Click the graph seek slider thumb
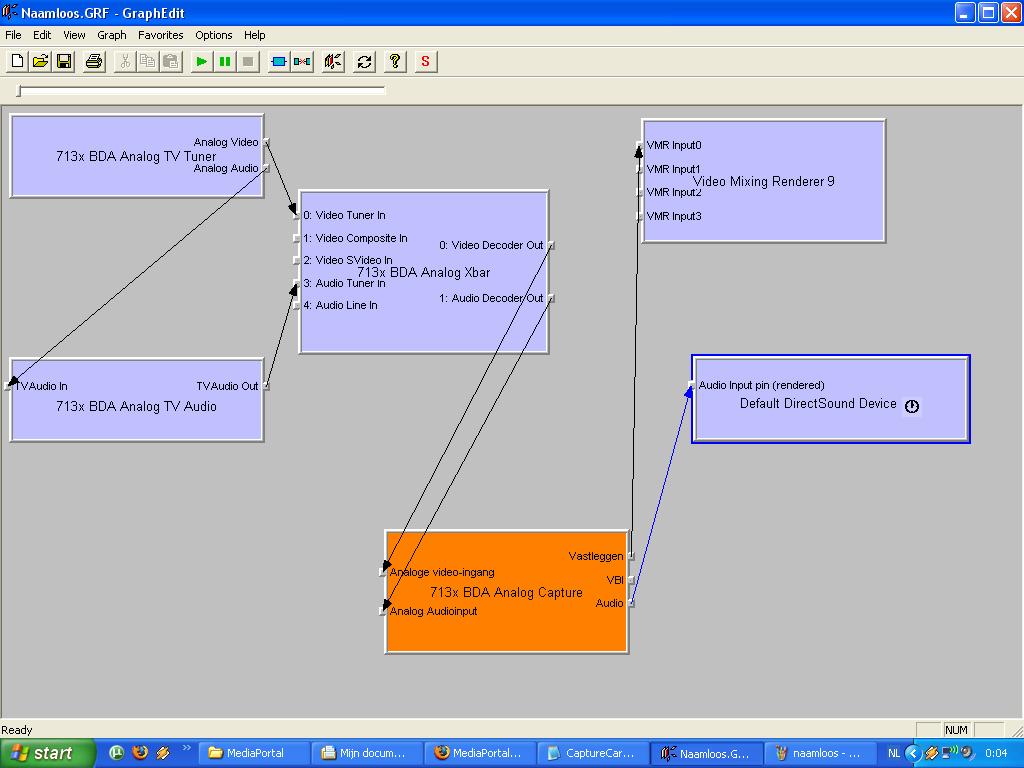The image size is (1024, 768). point(19,92)
